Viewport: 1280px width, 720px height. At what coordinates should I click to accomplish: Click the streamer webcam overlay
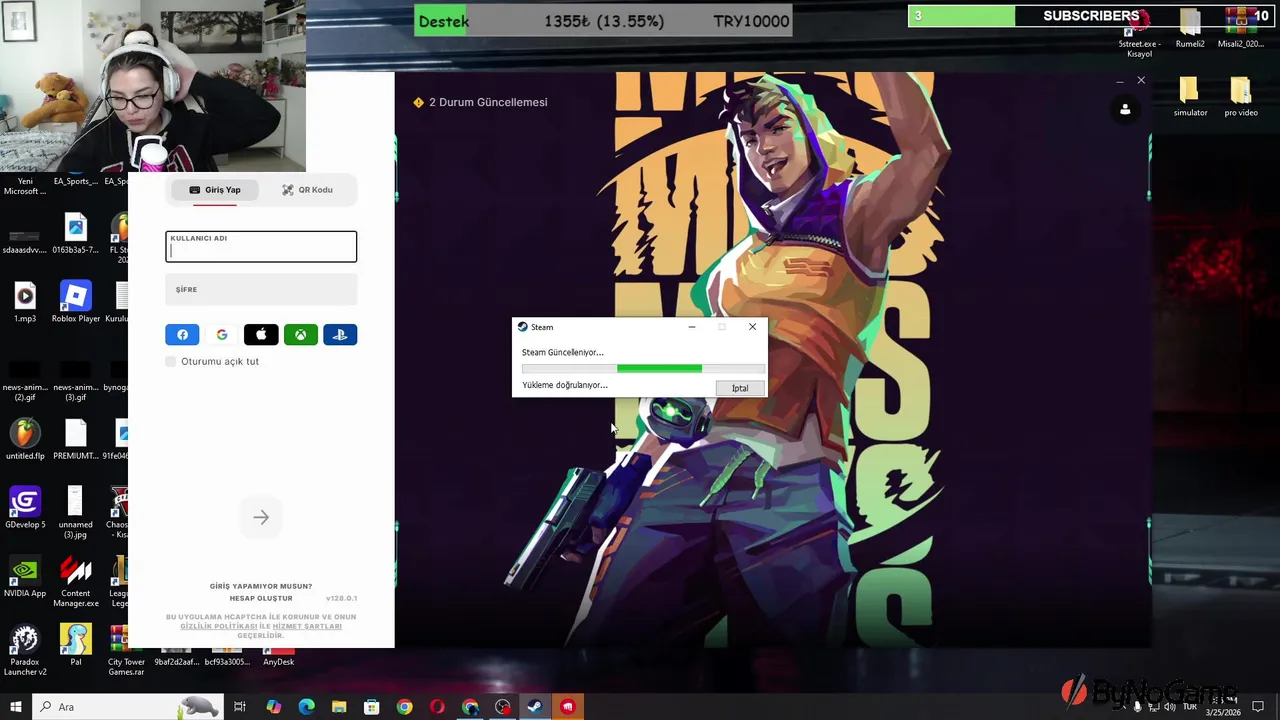[152, 86]
